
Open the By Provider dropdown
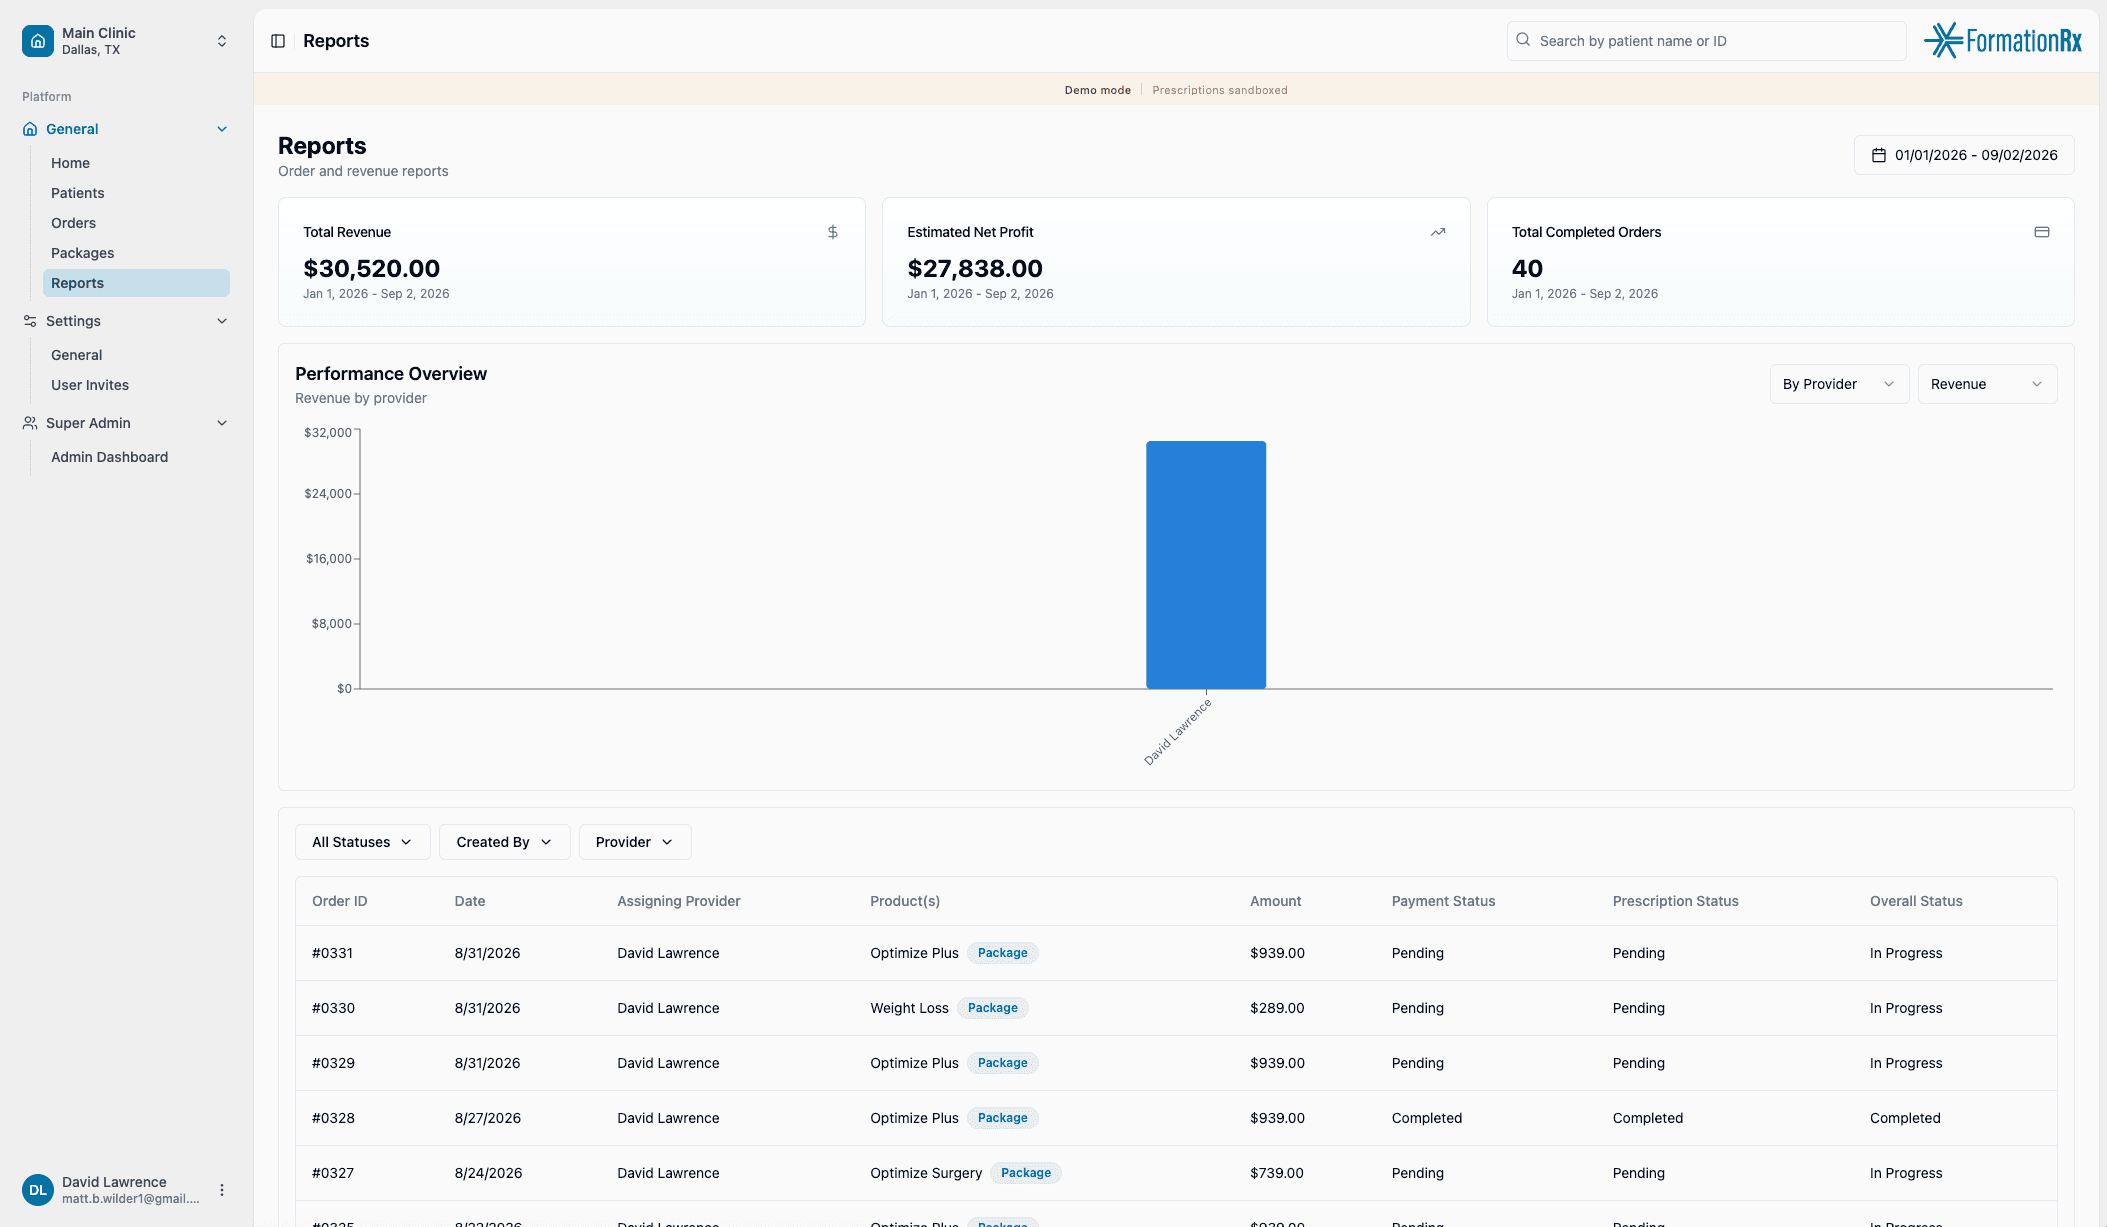1839,384
